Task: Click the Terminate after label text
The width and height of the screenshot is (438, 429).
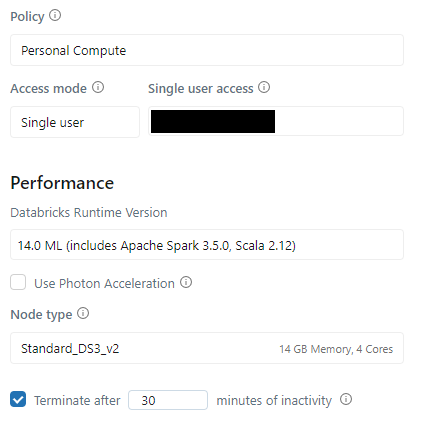Action: coord(77,400)
